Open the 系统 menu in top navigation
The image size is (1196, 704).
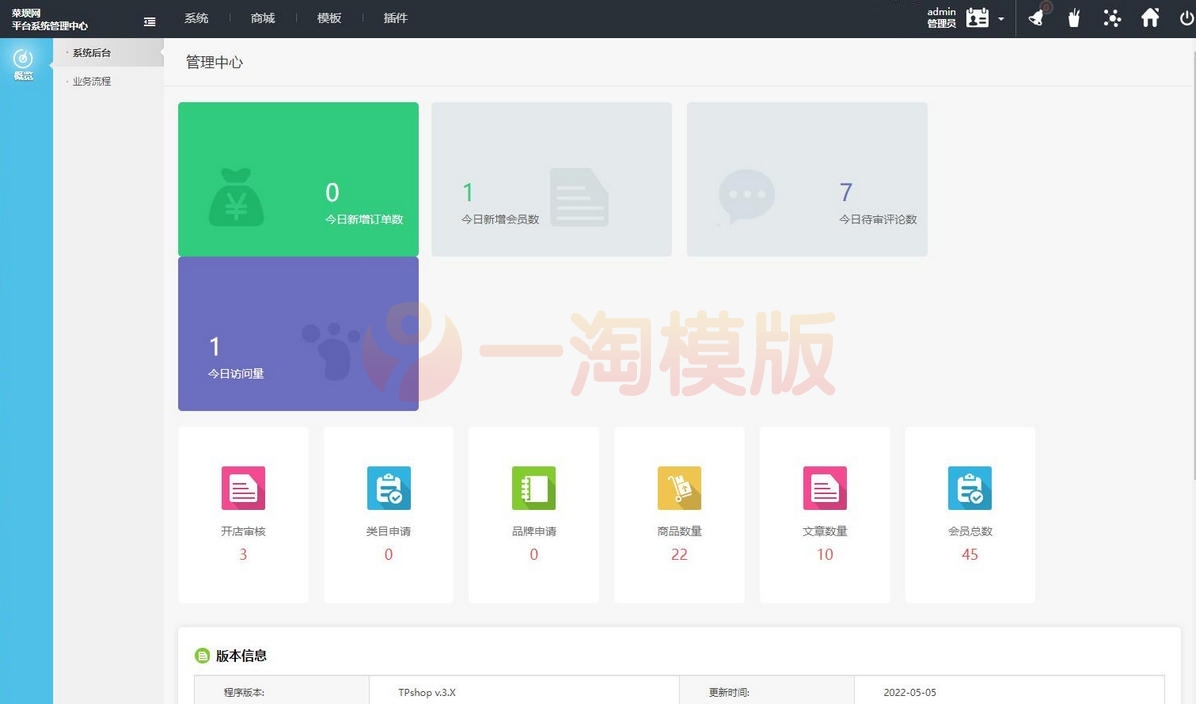point(196,17)
